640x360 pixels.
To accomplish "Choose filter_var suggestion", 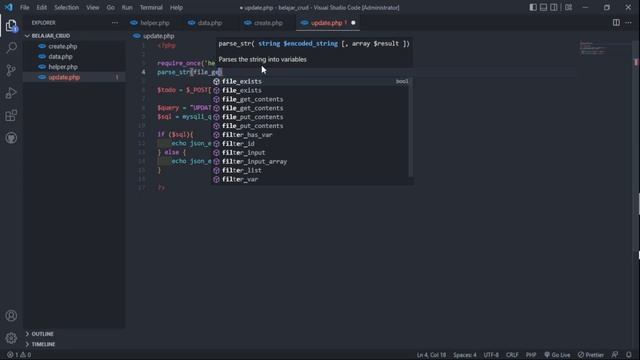I will [x=311, y=179].
